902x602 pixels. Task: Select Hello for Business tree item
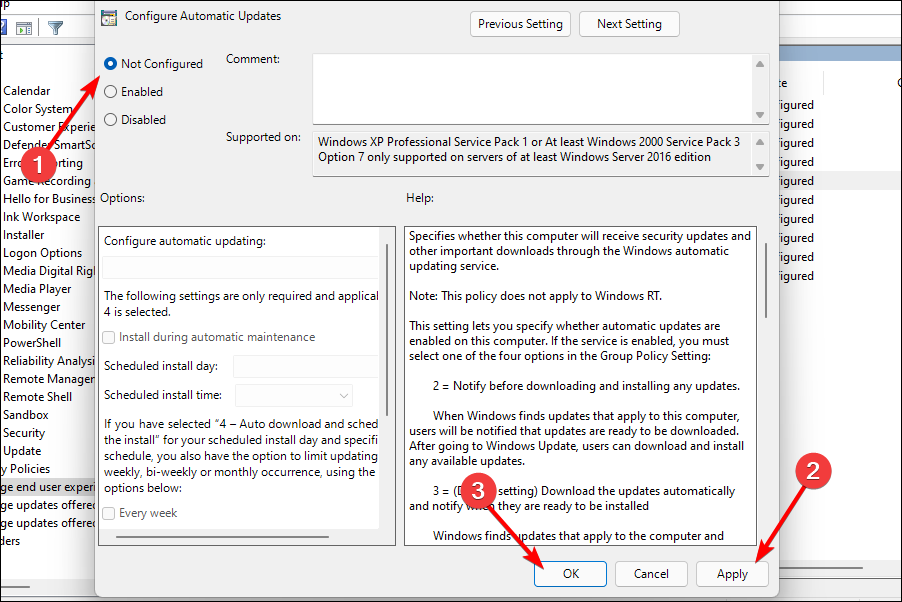(x=49, y=199)
